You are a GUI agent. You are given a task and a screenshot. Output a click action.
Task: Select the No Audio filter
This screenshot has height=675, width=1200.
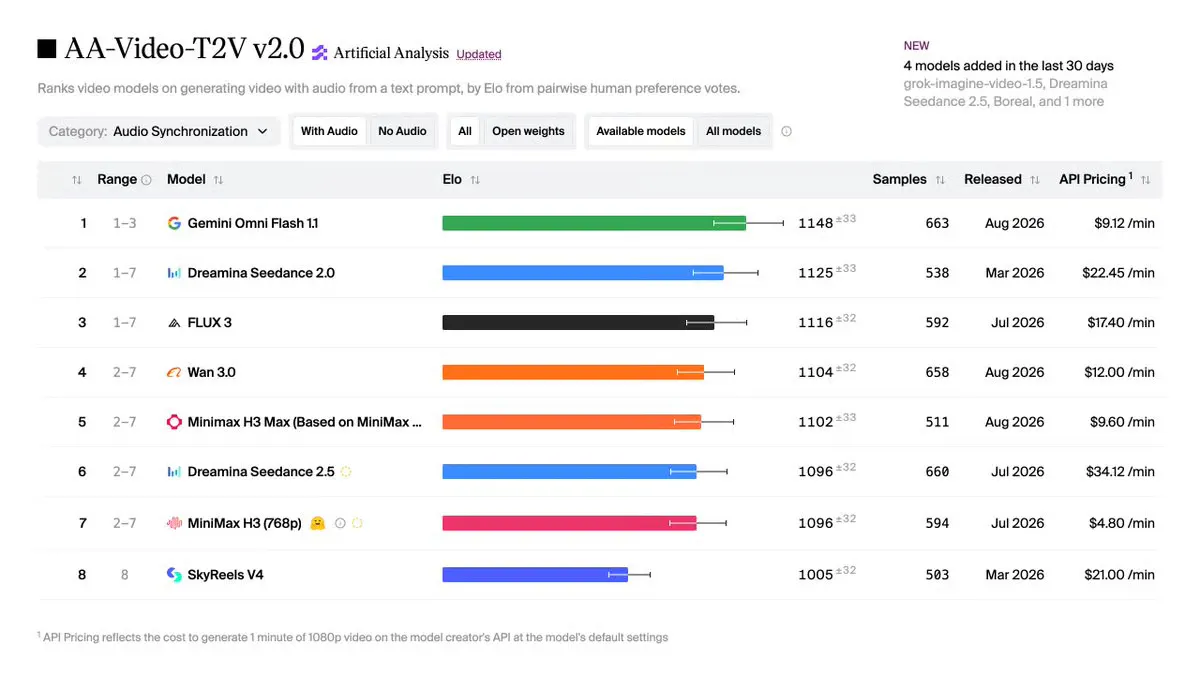pos(402,131)
